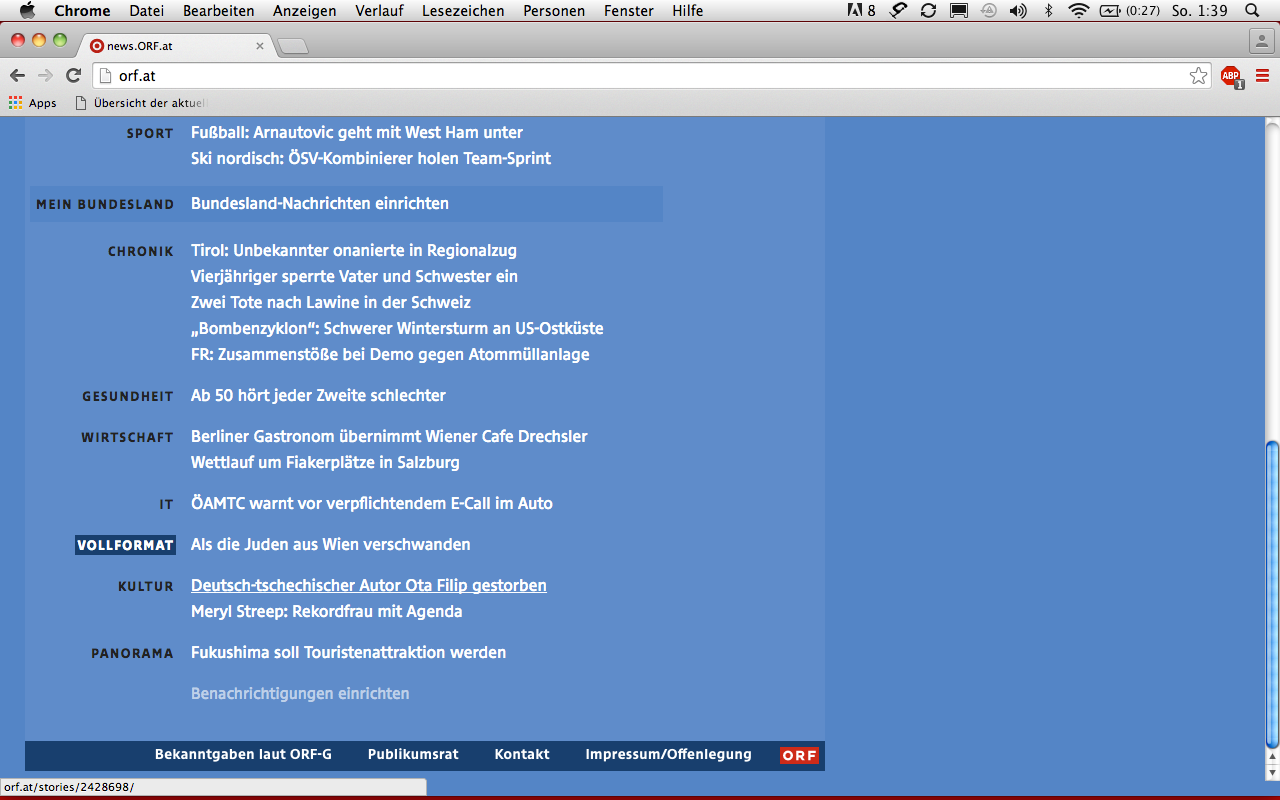The image size is (1280, 800).
Task: Click the browser back arrow
Action: (17, 75)
